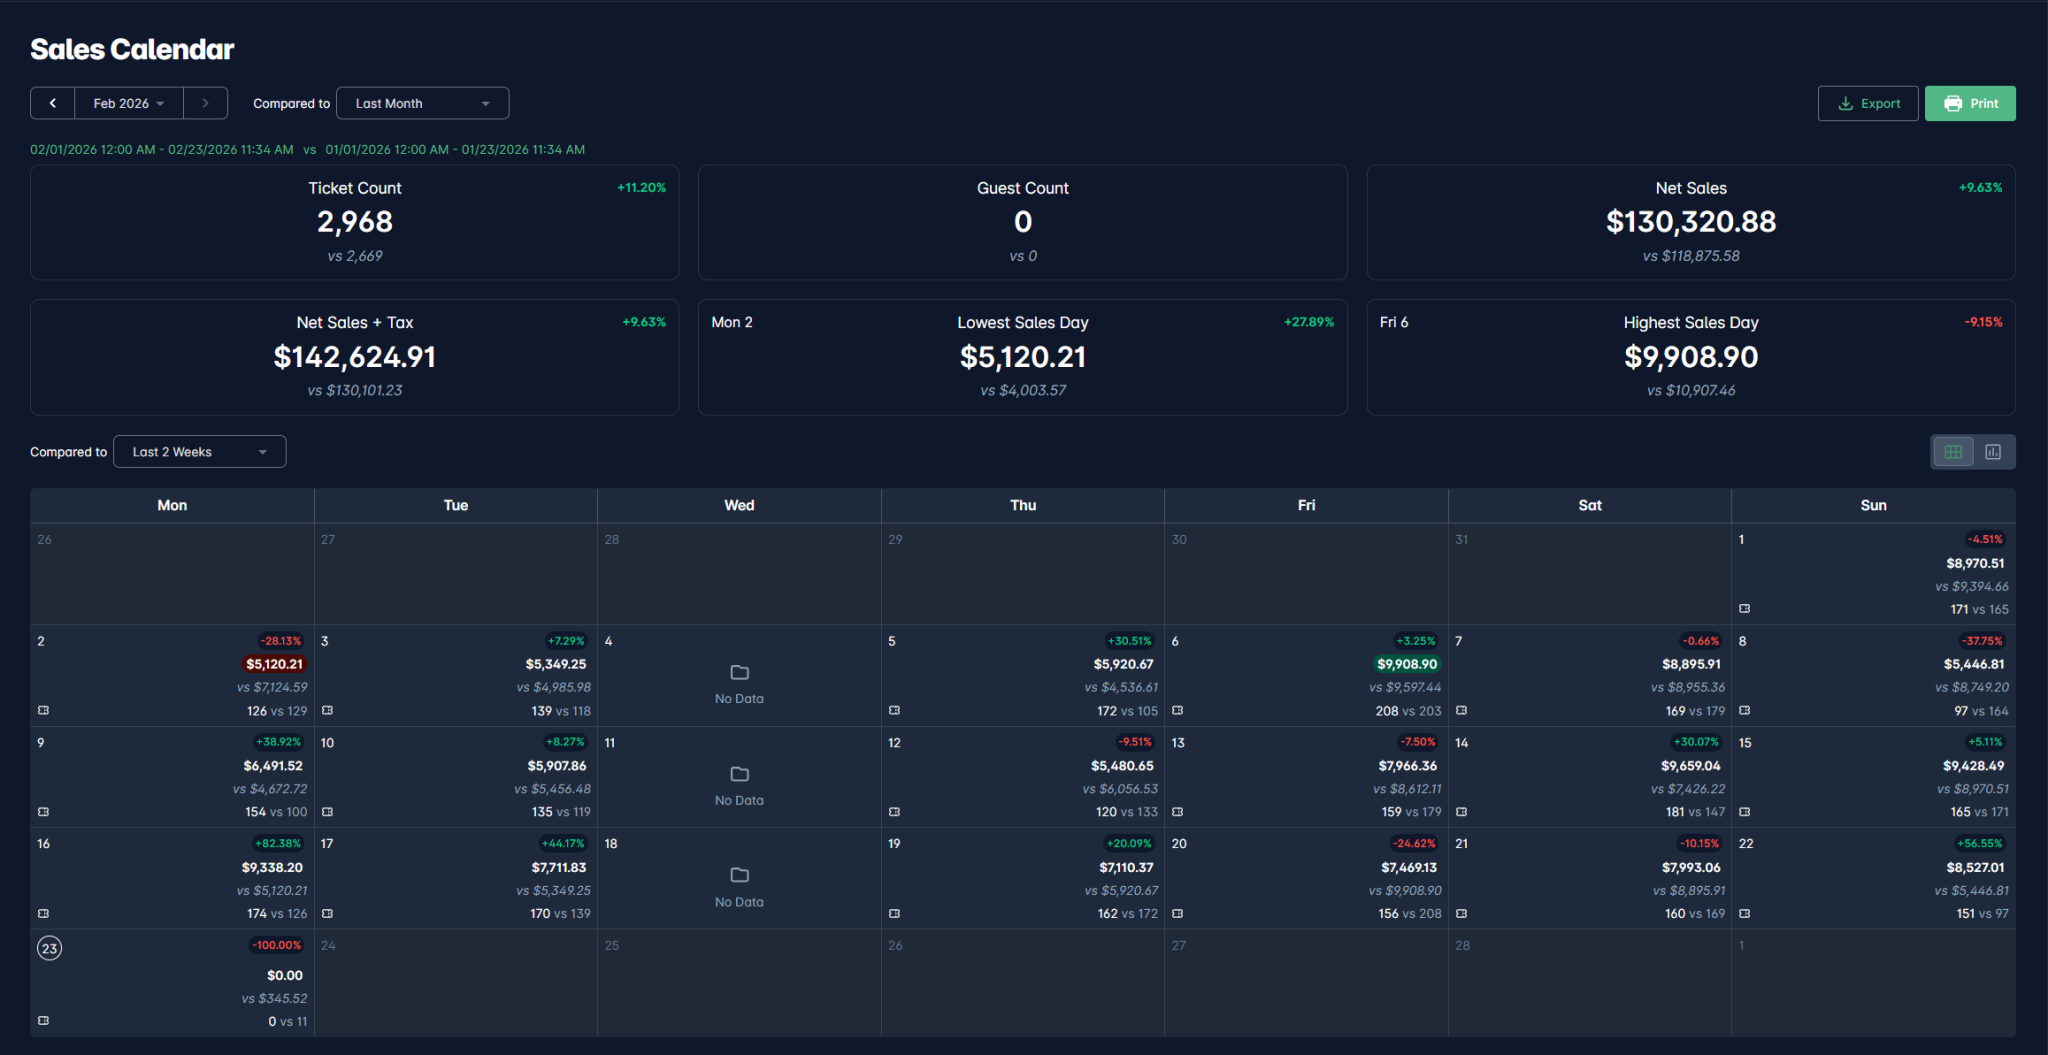Click the ticket icon on day 23
The width and height of the screenshot is (2048, 1055).
(43, 1021)
